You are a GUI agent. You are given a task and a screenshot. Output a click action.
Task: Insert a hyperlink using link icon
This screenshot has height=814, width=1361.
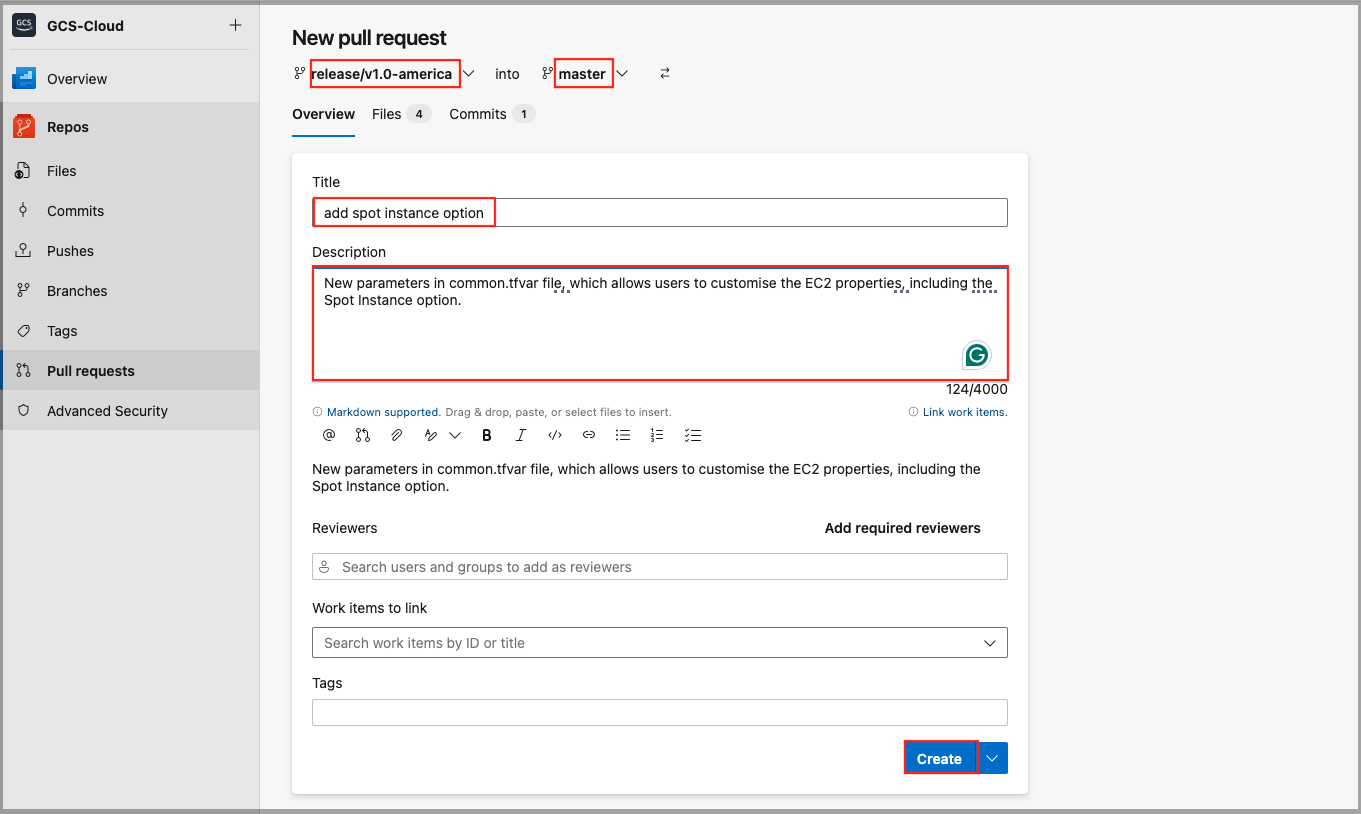tap(589, 435)
